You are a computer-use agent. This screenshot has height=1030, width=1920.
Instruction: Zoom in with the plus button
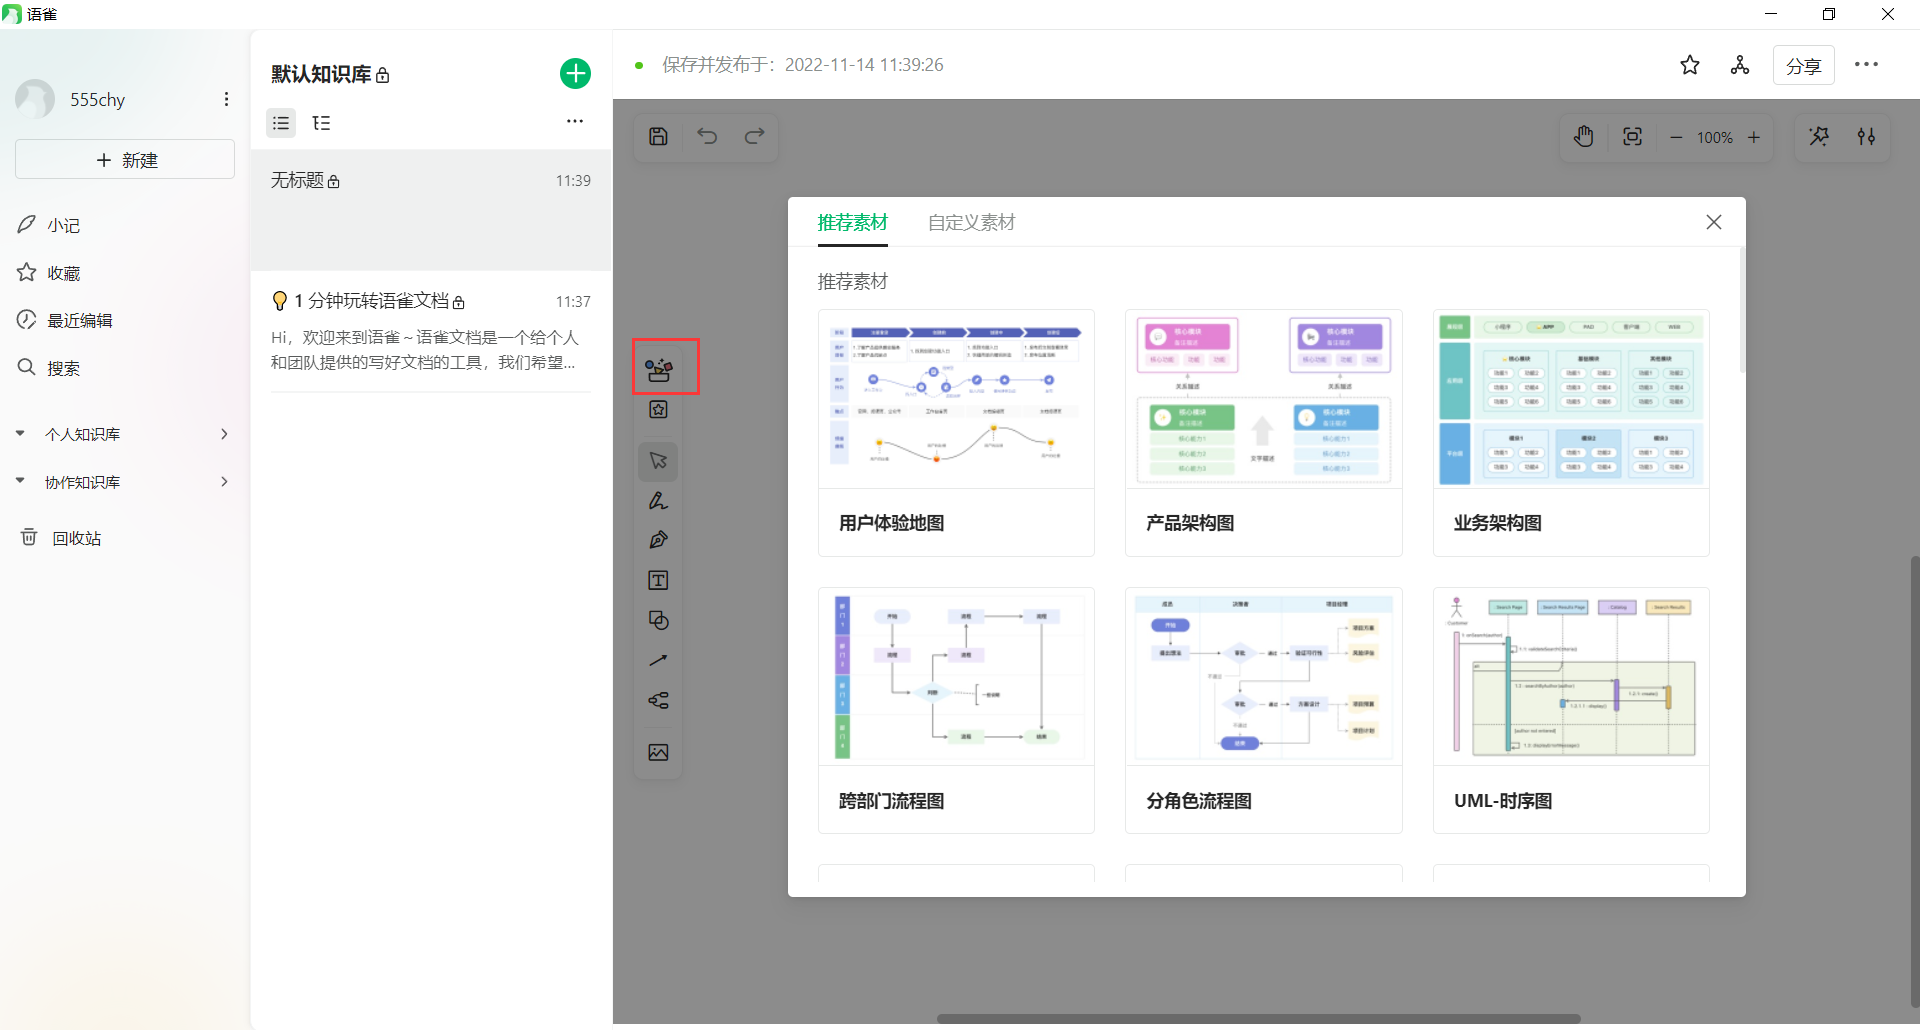coord(1754,137)
